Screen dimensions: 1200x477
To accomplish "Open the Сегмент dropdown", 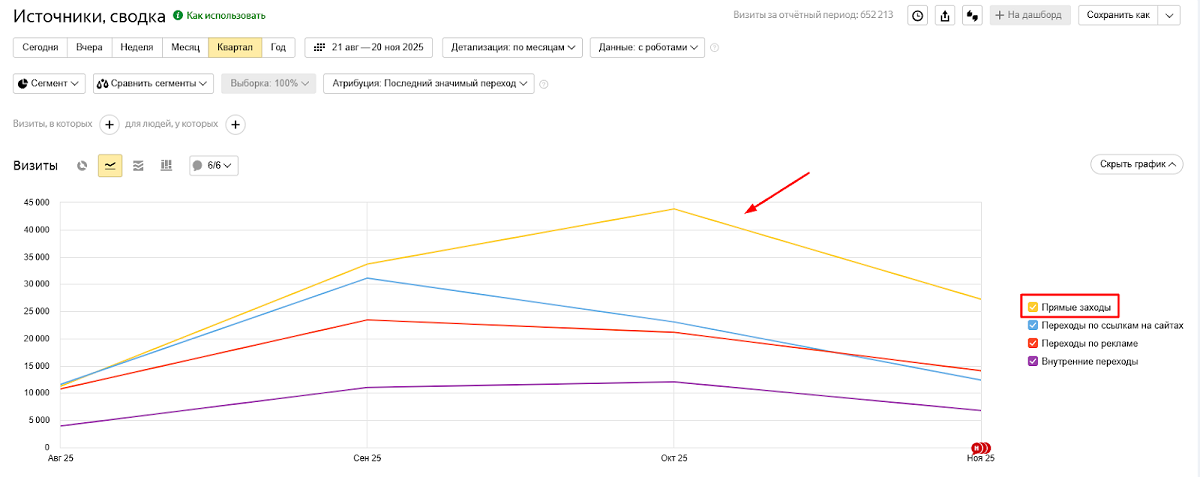I will tap(50, 84).
